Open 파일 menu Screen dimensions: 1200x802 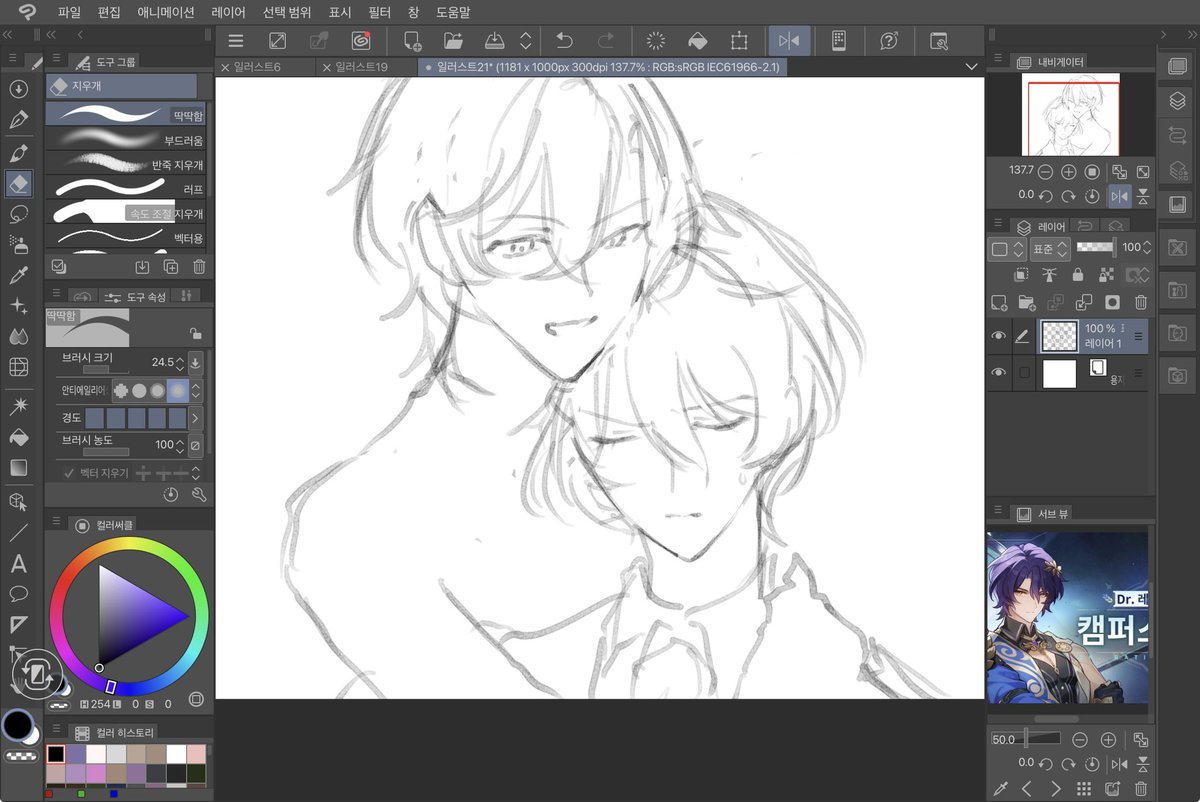click(69, 13)
